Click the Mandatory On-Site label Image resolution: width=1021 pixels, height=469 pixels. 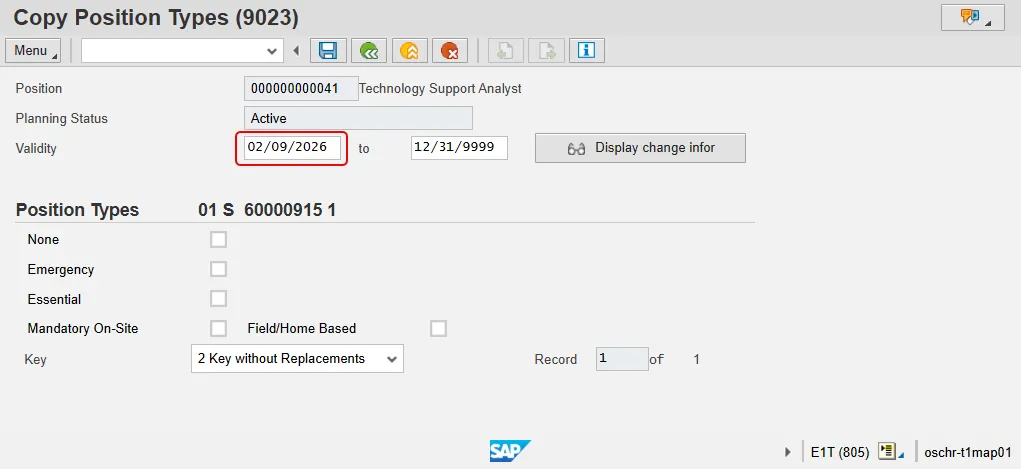pyautogui.click(x=83, y=329)
